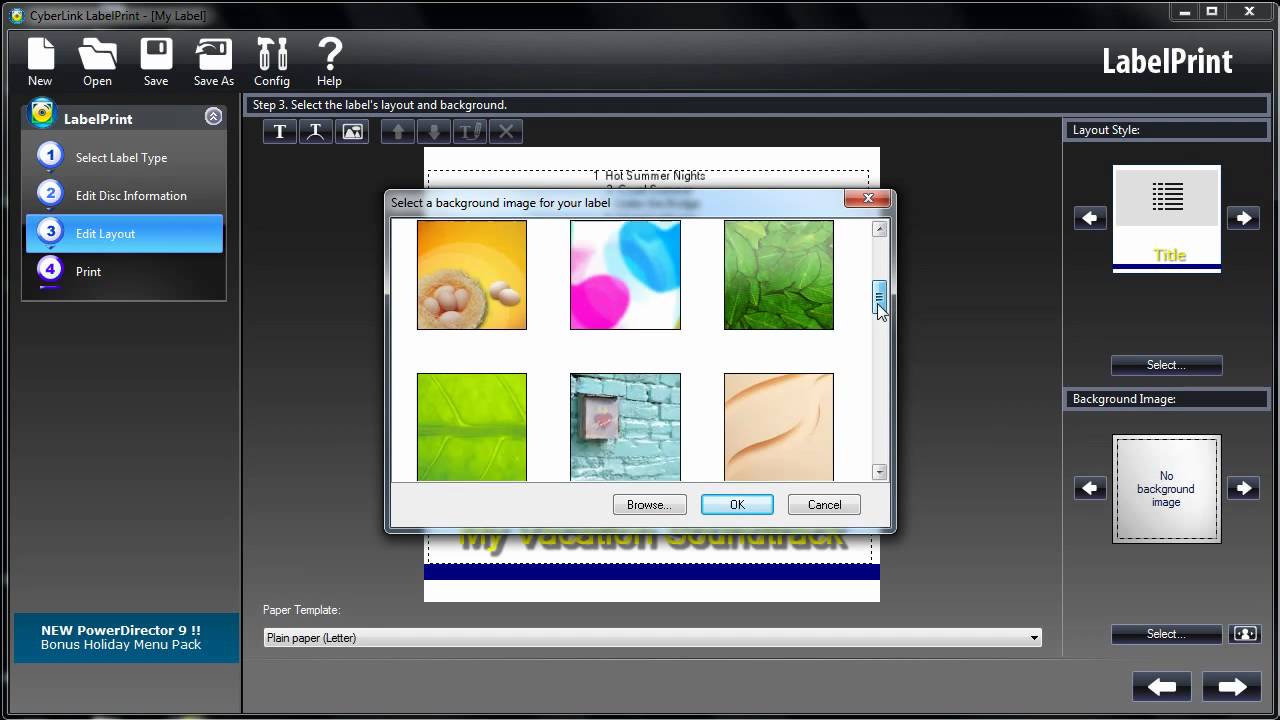Collapse the LabelPrint sidebar panel
Viewport: 1280px width, 720px height.
pyautogui.click(x=213, y=117)
